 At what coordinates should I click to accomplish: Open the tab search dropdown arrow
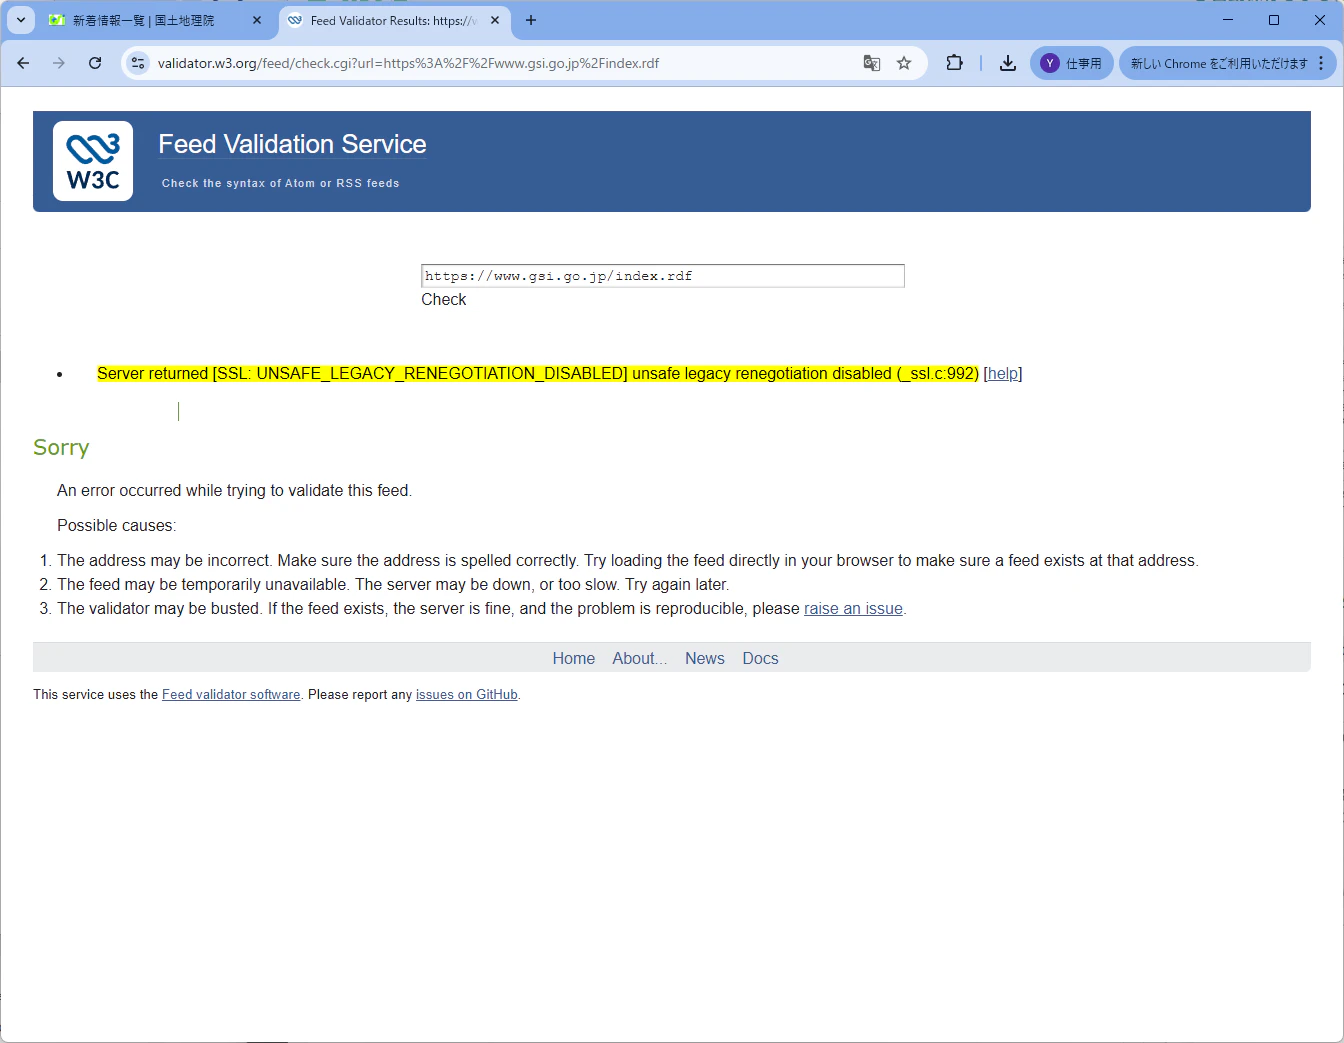[x=21, y=20]
